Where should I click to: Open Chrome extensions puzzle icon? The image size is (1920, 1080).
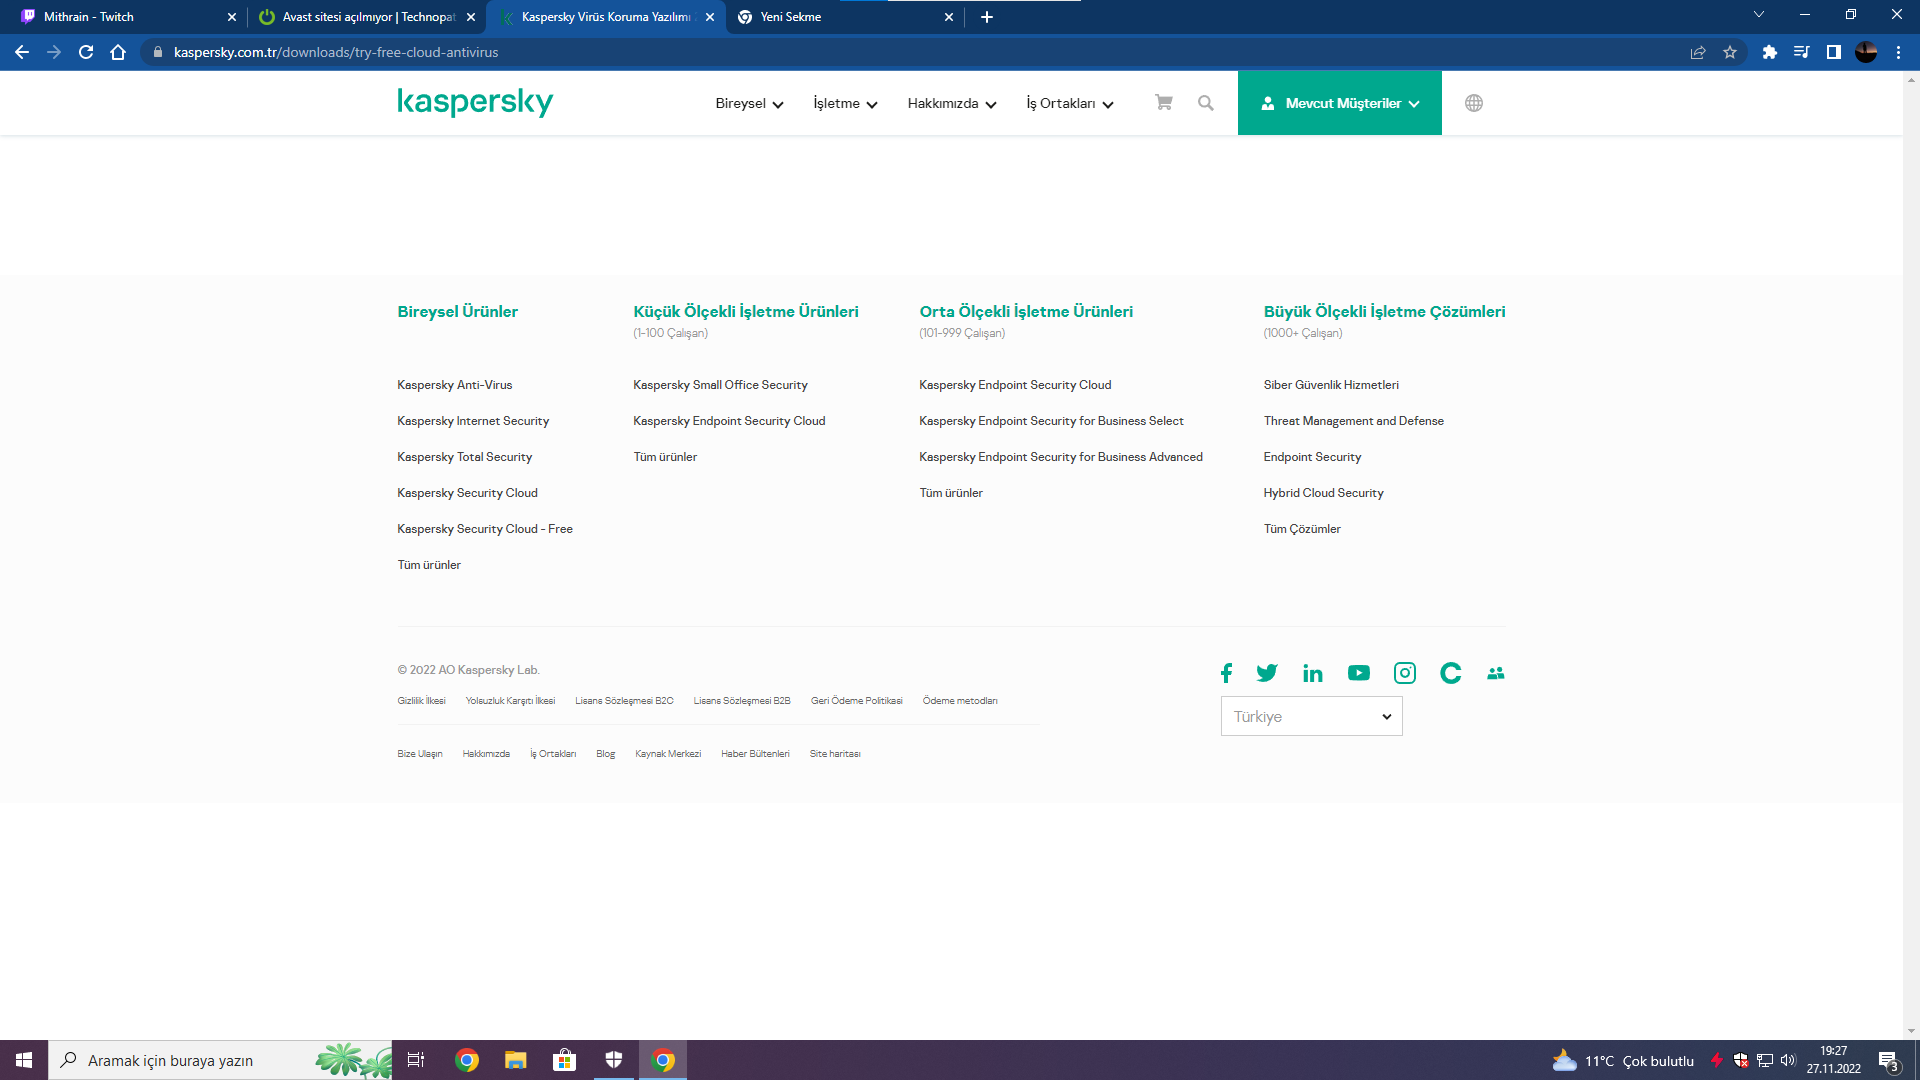coord(1769,52)
